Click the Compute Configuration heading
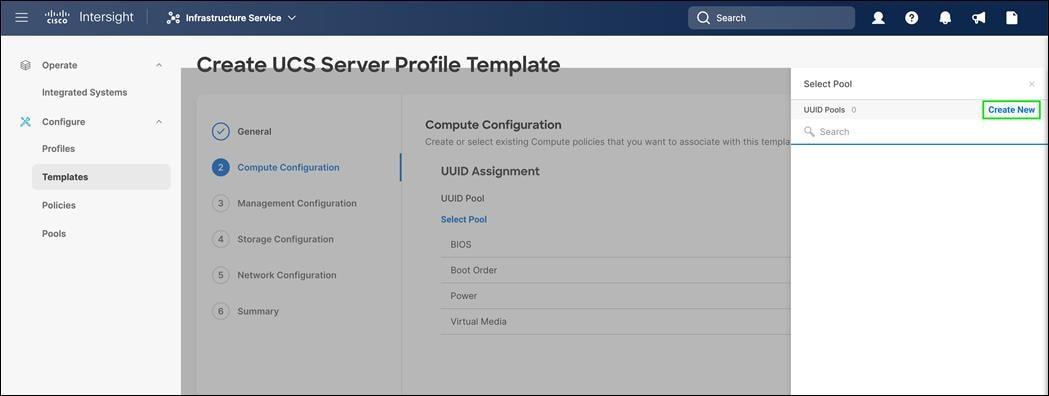This screenshot has width=1049, height=396. (493, 125)
